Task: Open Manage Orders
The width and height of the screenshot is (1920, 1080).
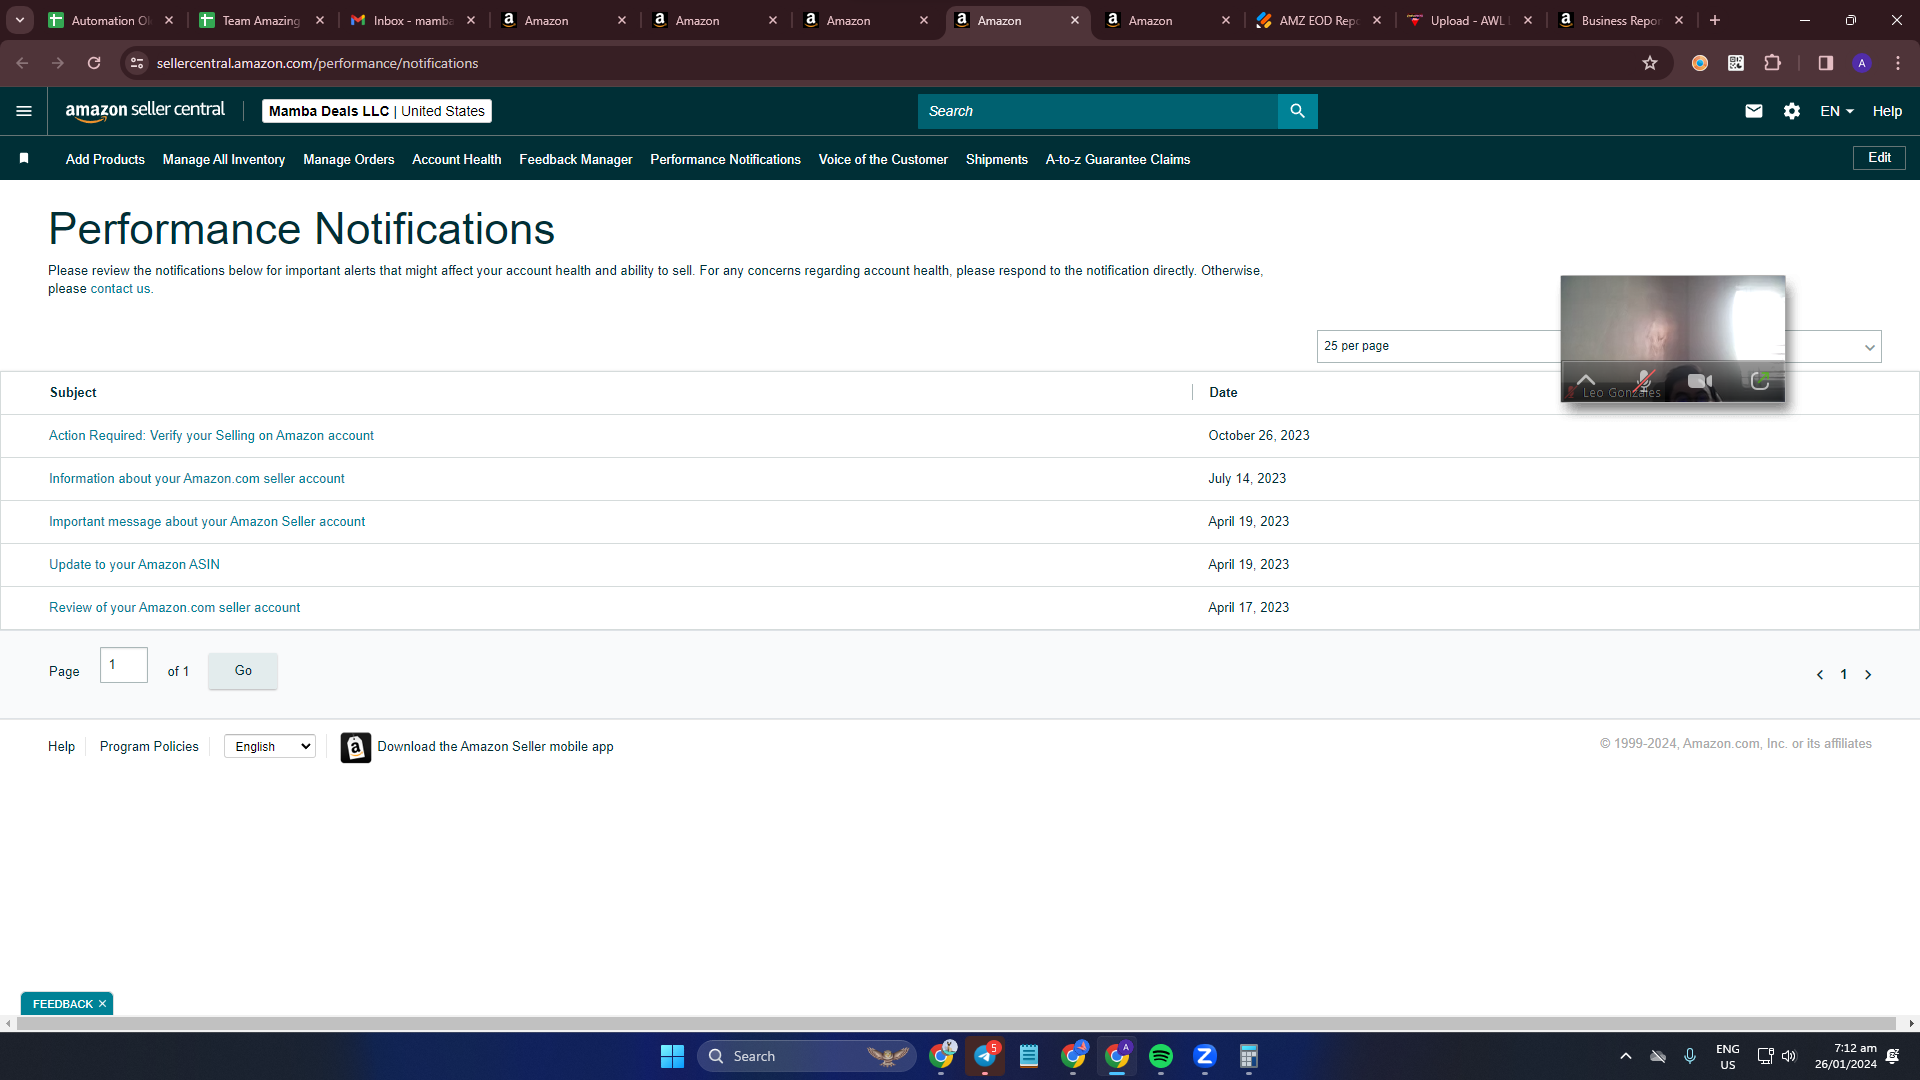Action: 349,159
